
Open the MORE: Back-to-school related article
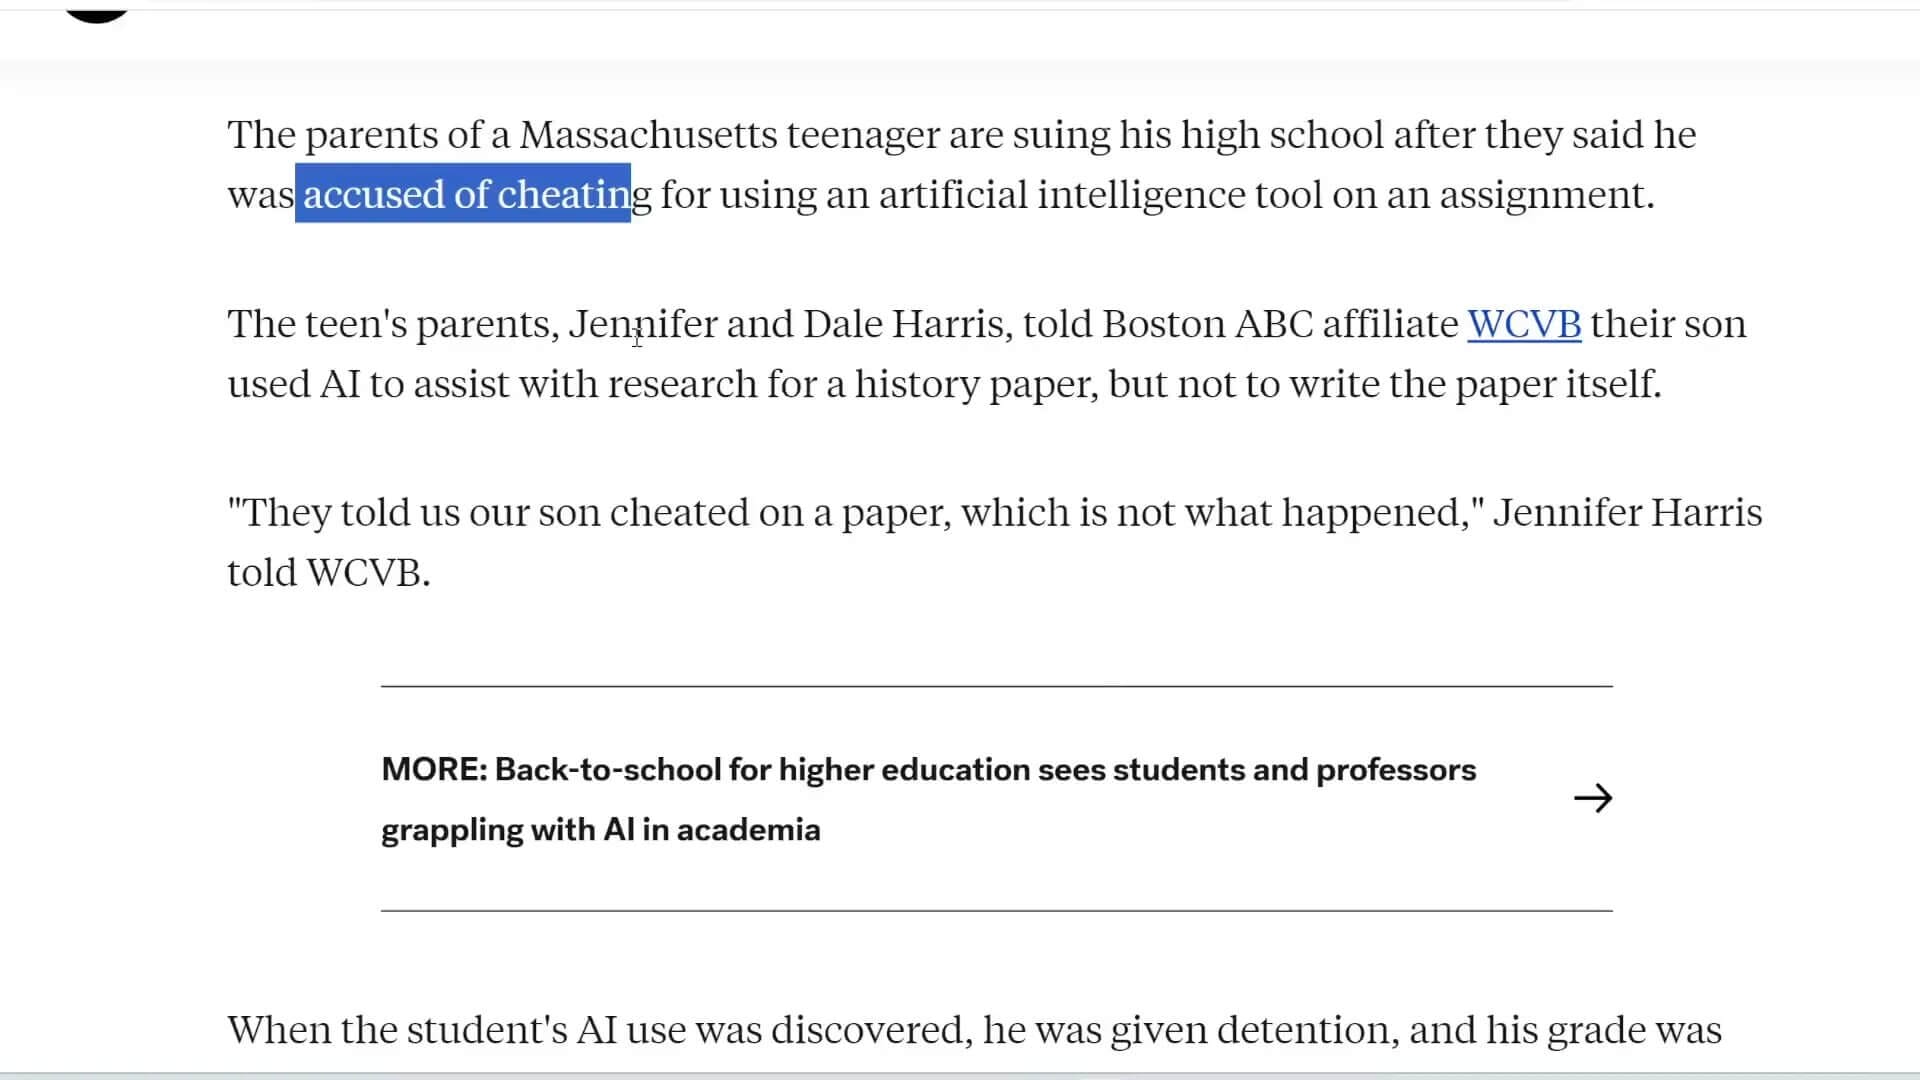[x=928, y=770]
